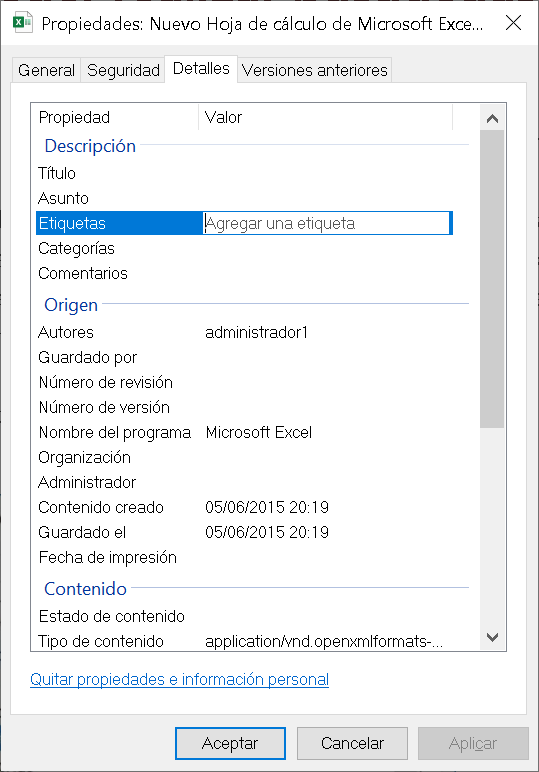Click Quitar propiedades e información personal link
Image resolution: width=539 pixels, height=772 pixels.
(179, 679)
